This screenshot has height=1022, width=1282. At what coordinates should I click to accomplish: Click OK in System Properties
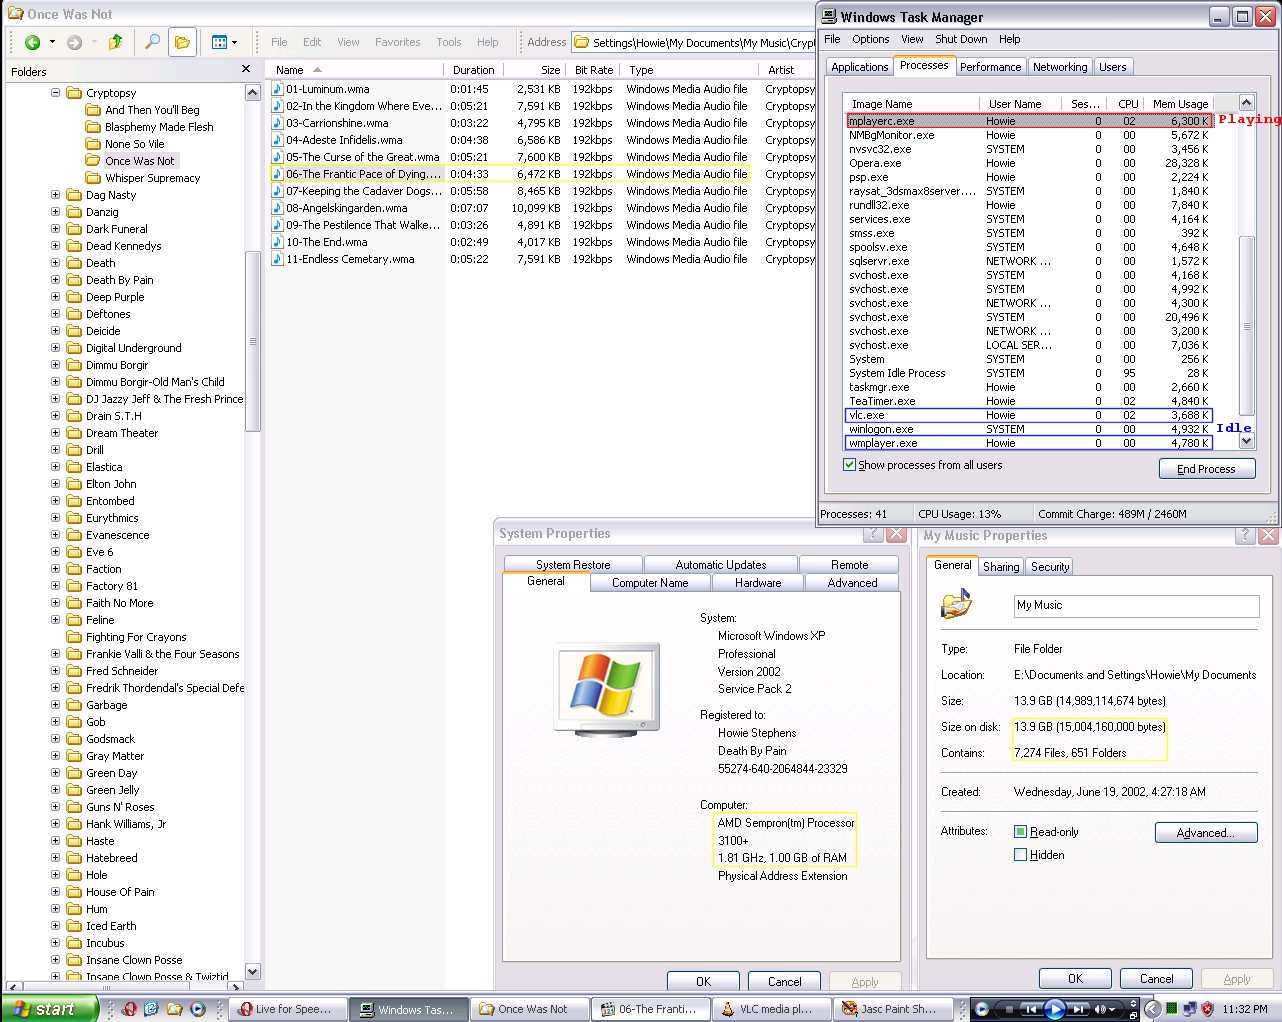coord(703,981)
